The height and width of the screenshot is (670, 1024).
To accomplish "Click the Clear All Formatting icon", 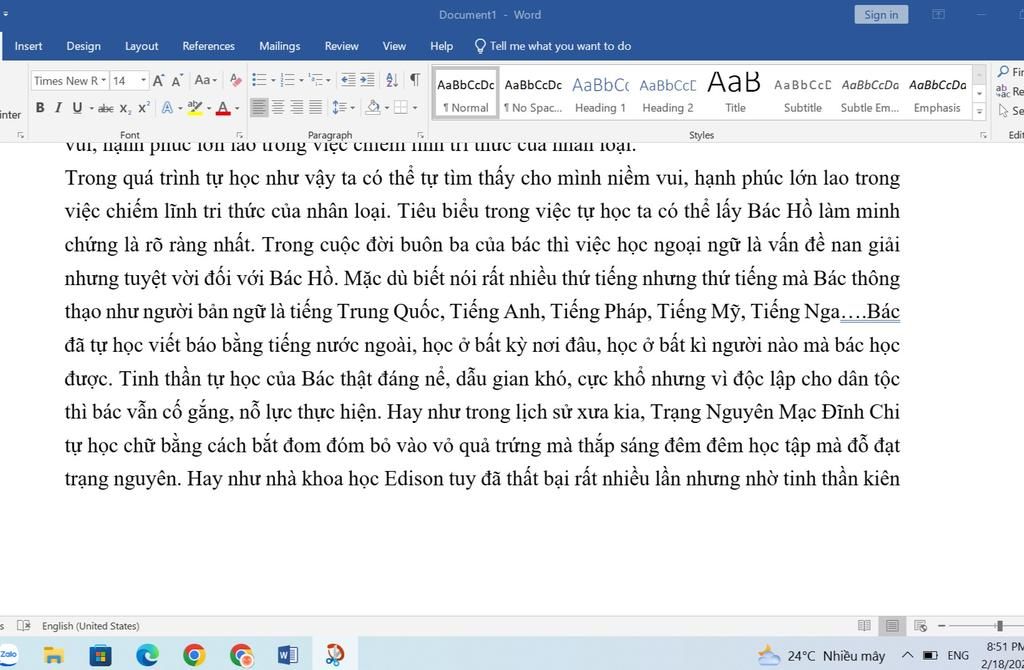I will (x=236, y=80).
